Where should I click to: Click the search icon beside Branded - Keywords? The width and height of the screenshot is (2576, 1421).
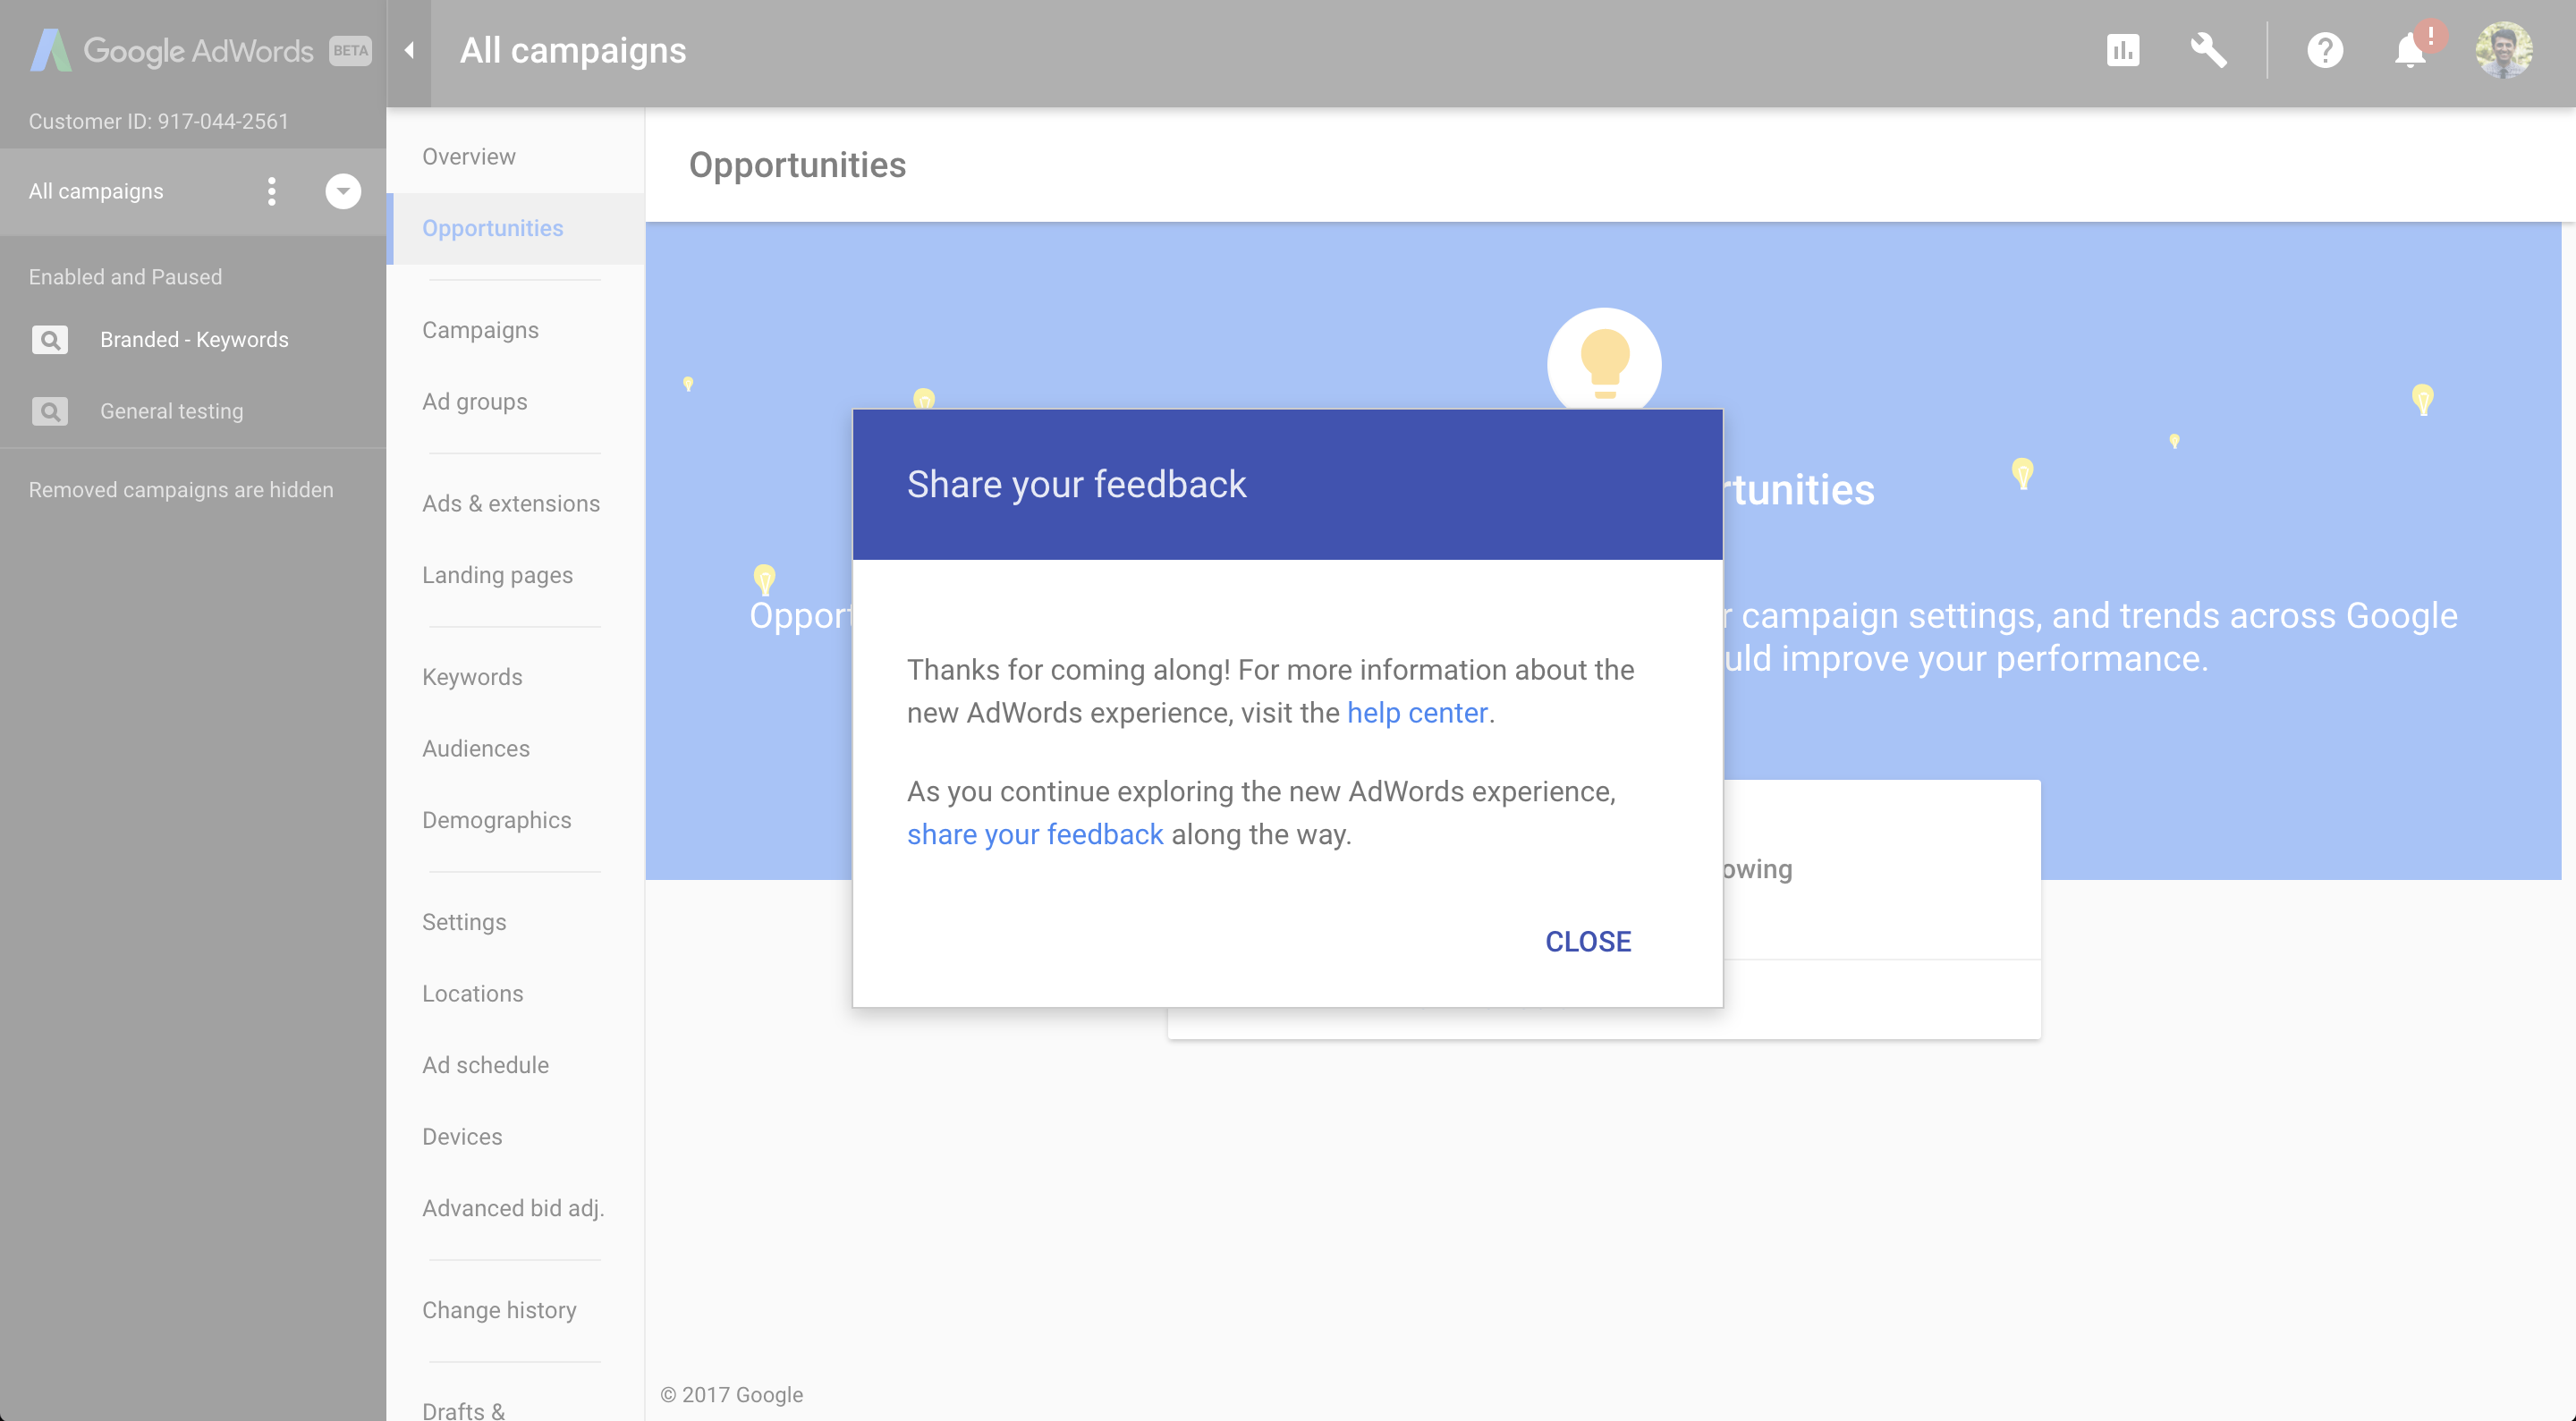pyautogui.click(x=50, y=340)
